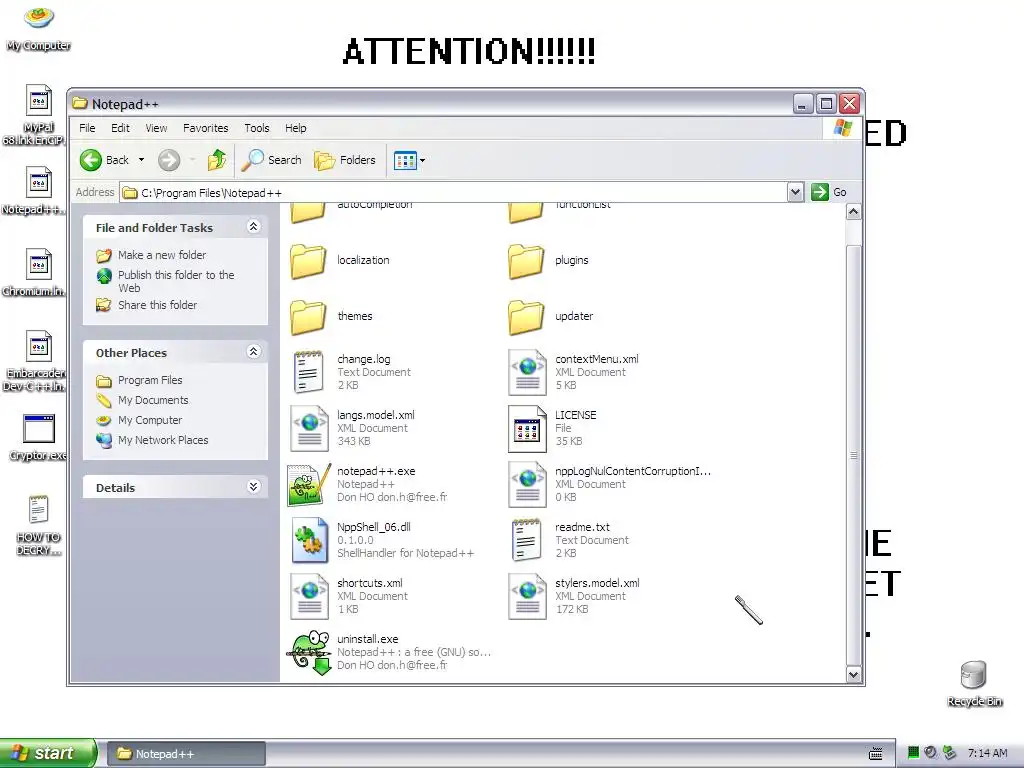The width and height of the screenshot is (1024, 768).
Task: Select the contextMenu.xml file icon
Action: 527,372
